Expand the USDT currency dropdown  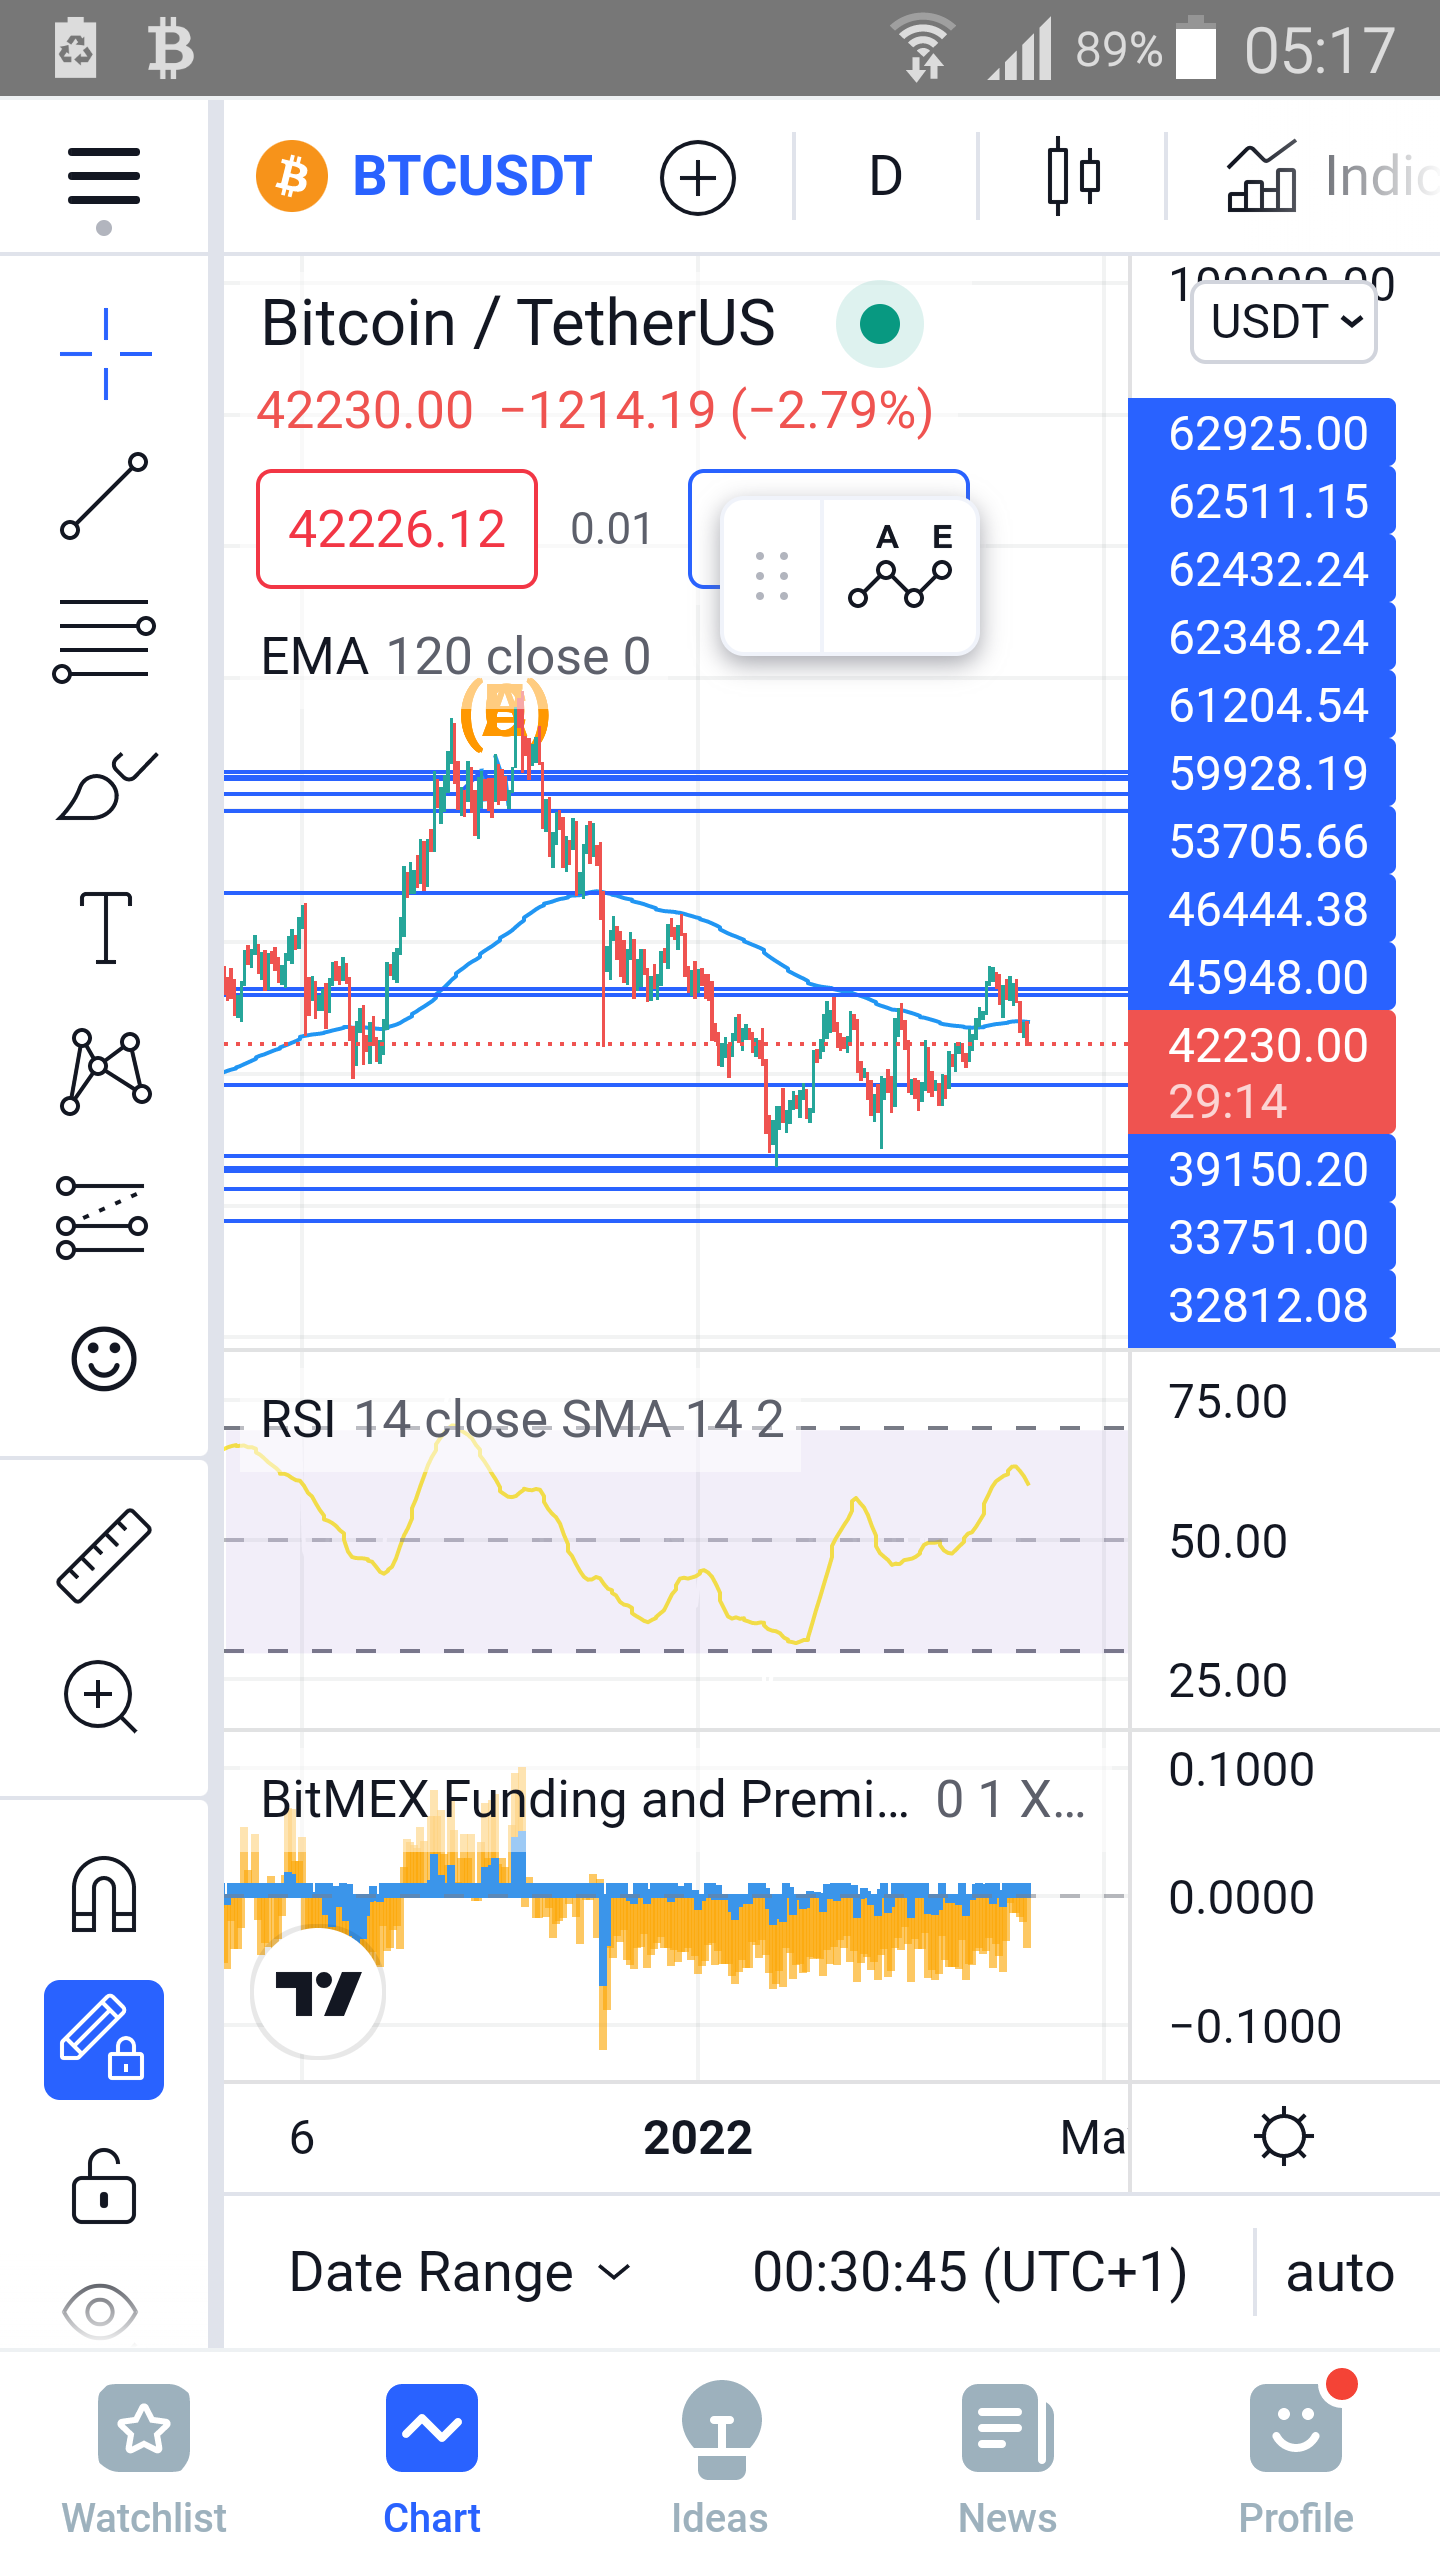(1284, 322)
